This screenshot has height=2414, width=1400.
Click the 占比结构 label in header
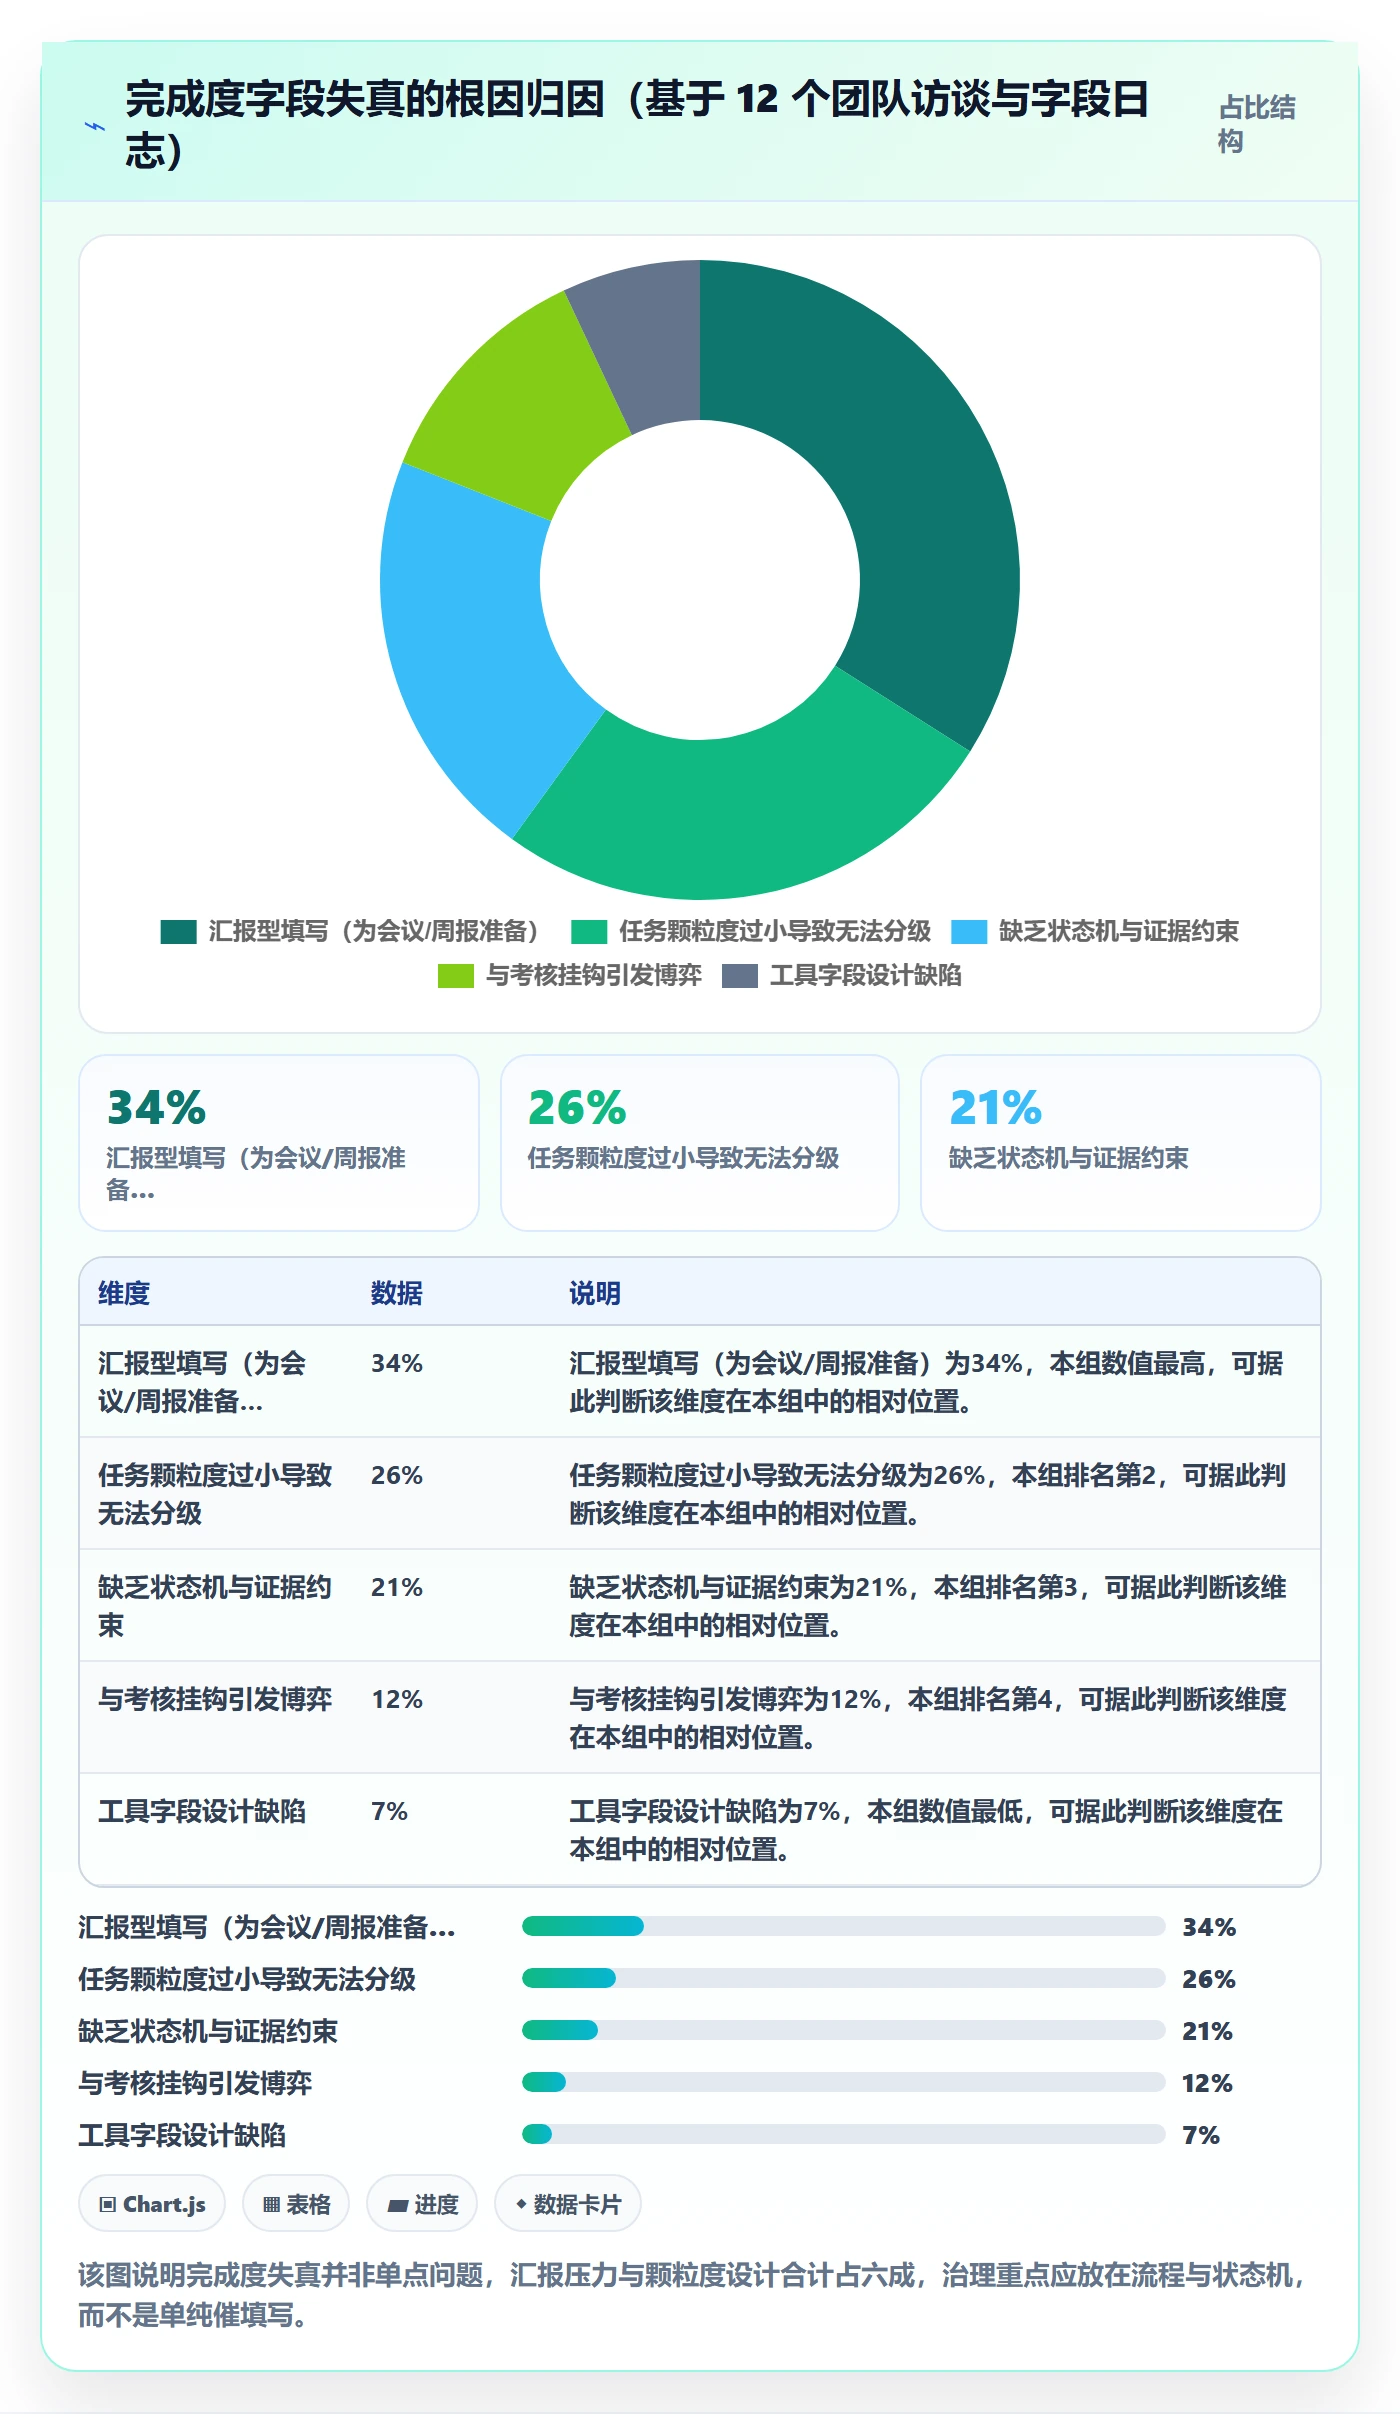[x=1256, y=124]
